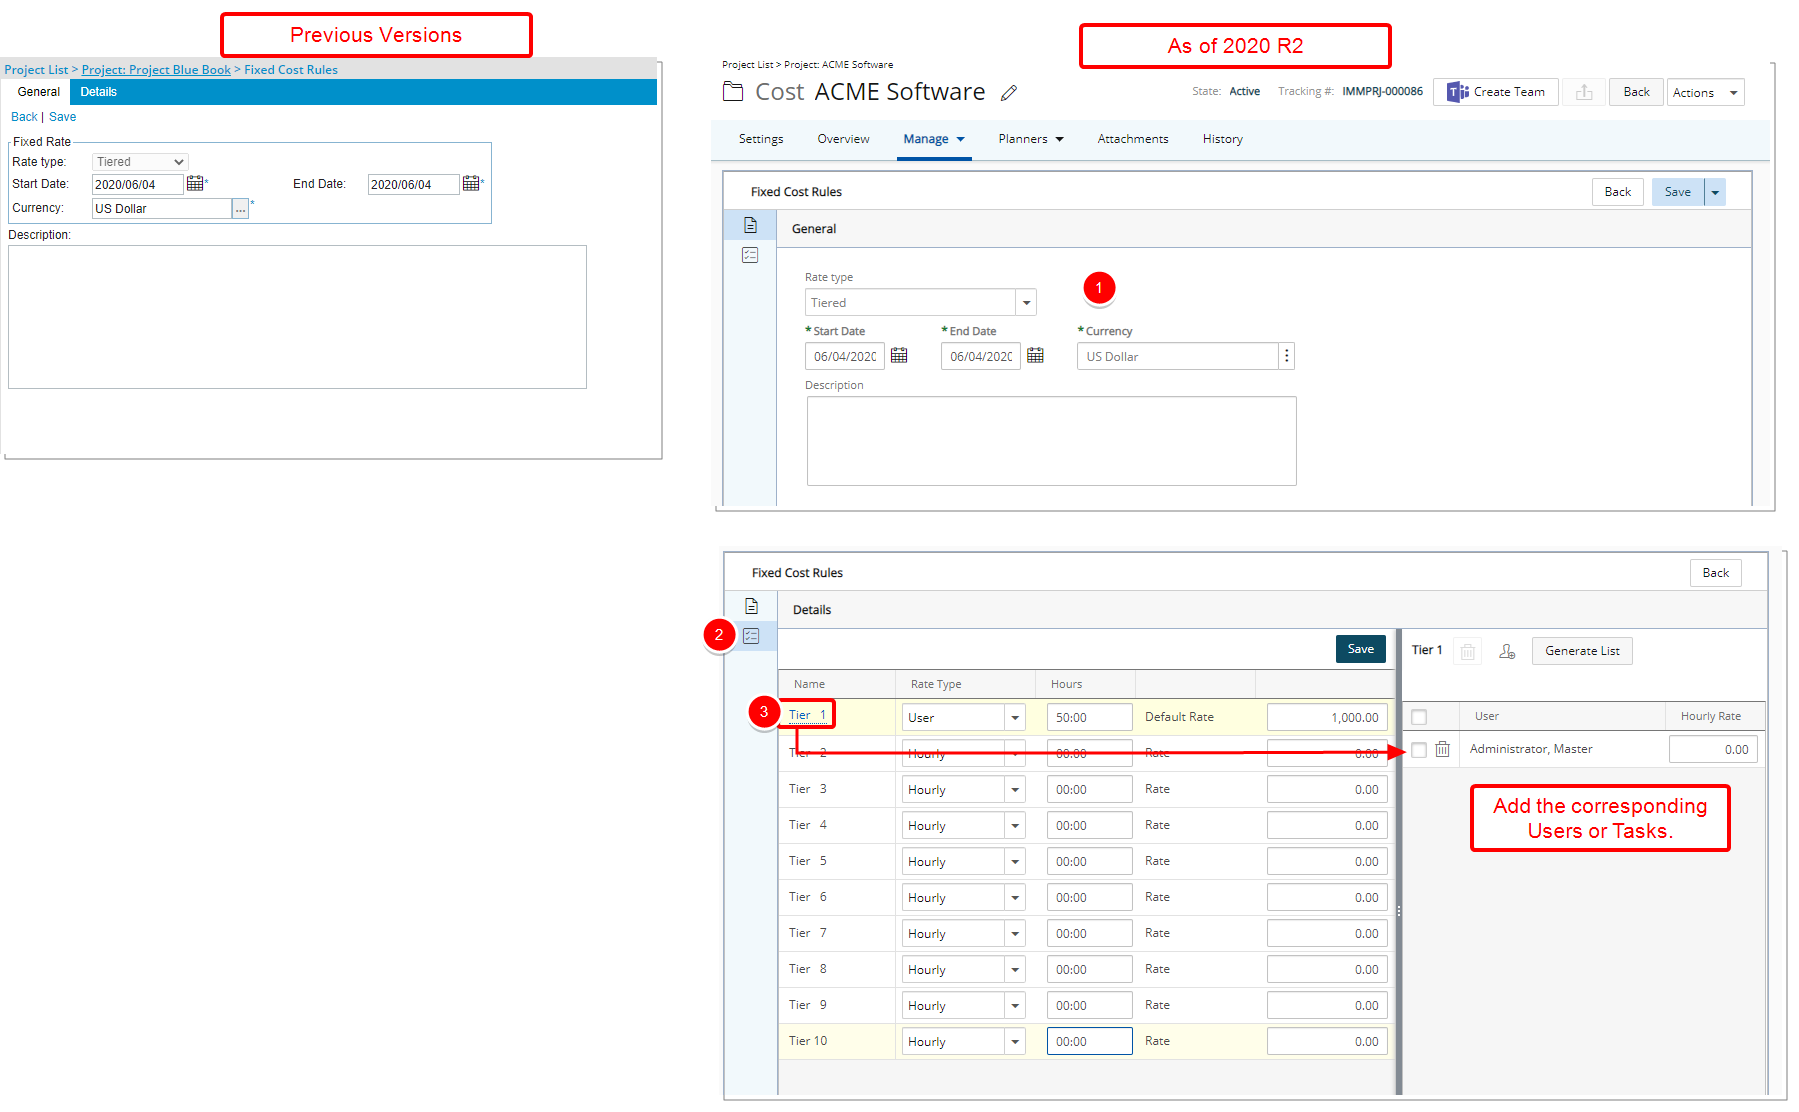Click the add user icon beside Tier 1
Viewport: 1799px width, 1112px height.
[1507, 651]
